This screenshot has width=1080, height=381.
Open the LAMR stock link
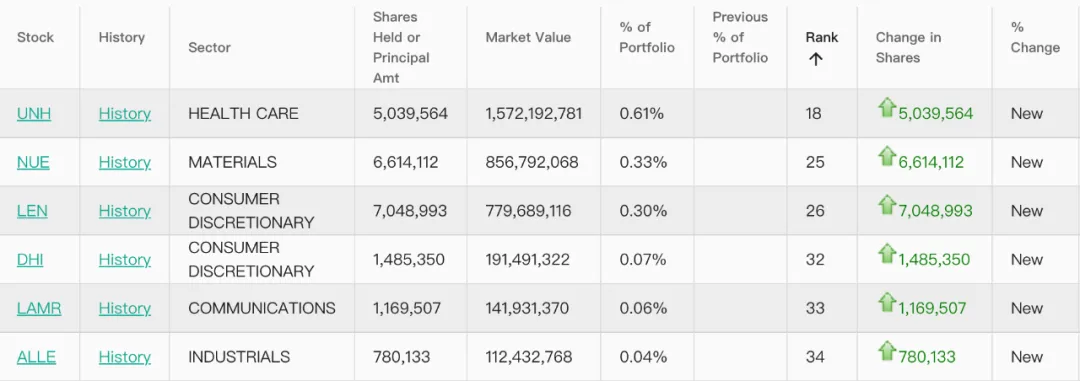coord(39,309)
